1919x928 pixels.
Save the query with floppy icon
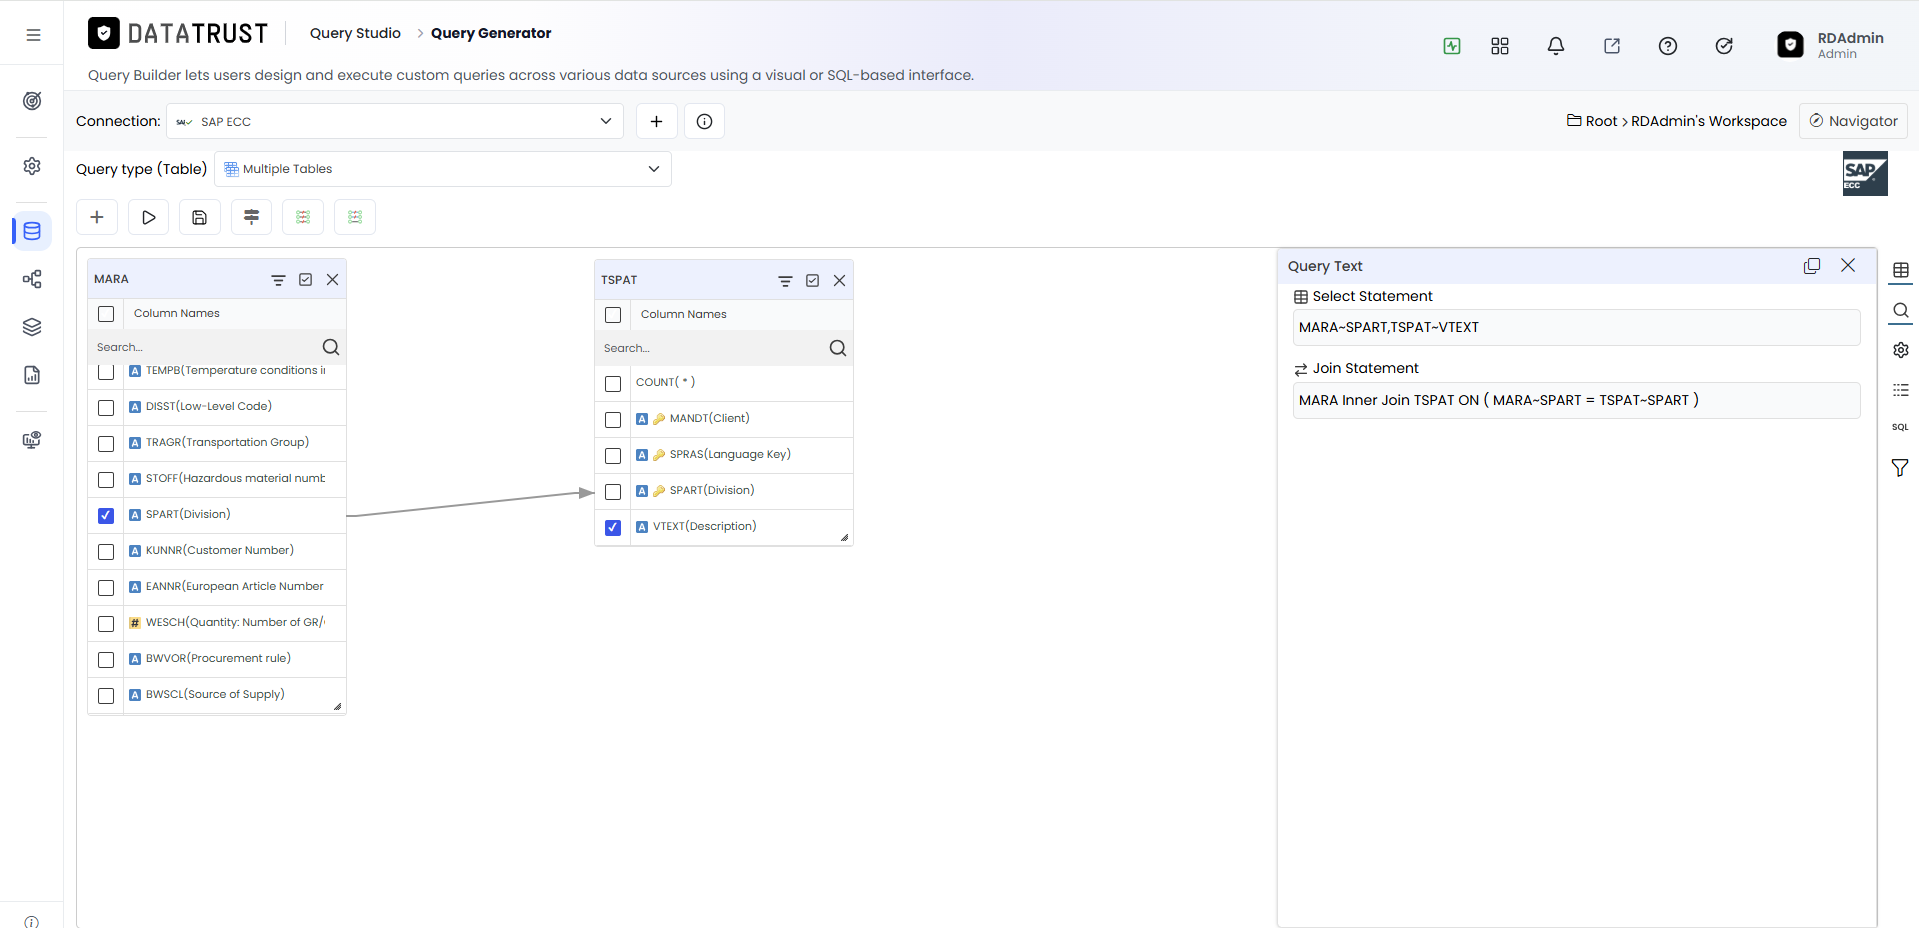click(x=200, y=217)
